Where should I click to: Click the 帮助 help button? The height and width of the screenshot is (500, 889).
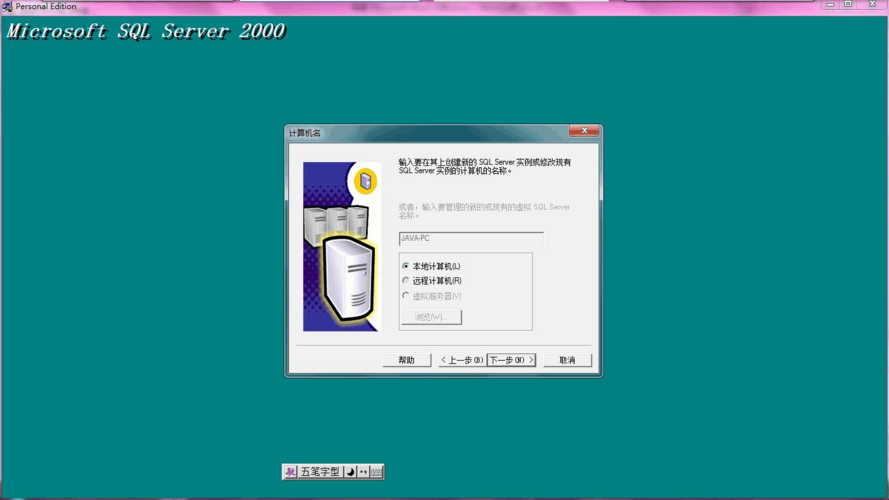pos(407,360)
